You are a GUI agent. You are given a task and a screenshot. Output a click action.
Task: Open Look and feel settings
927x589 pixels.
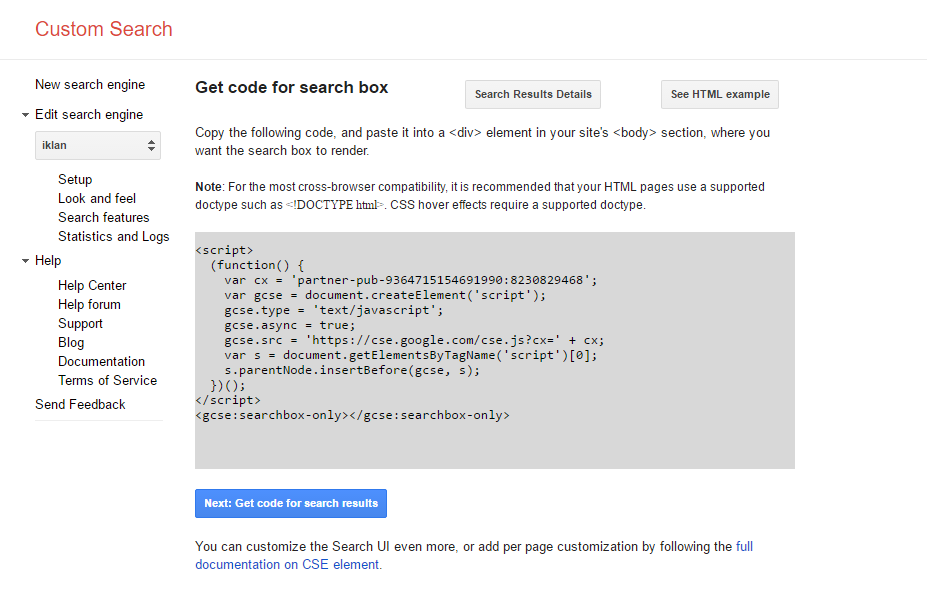point(97,198)
